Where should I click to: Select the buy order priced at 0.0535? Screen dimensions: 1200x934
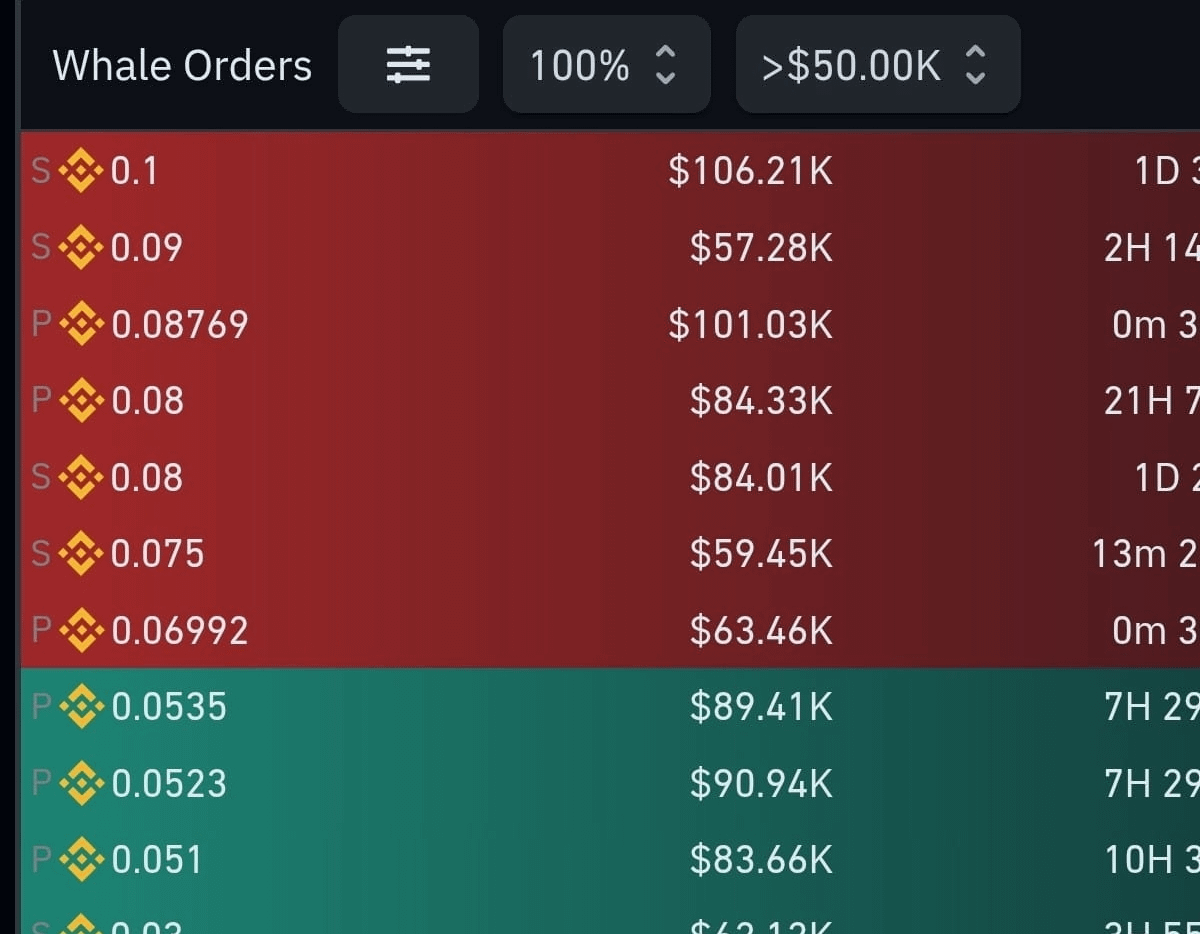coord(169,707)
